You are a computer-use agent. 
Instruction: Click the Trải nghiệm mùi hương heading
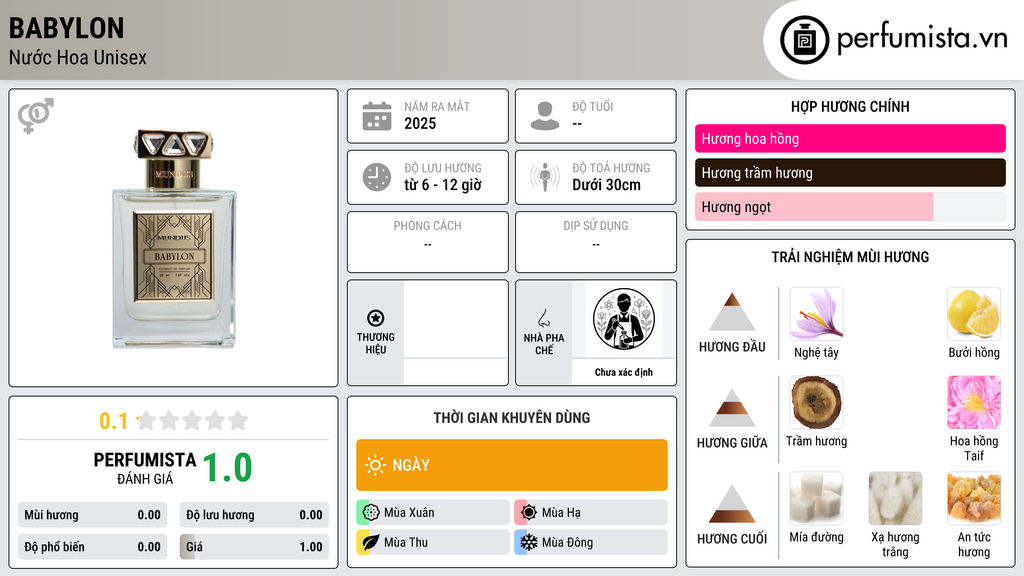click(850, 257)
